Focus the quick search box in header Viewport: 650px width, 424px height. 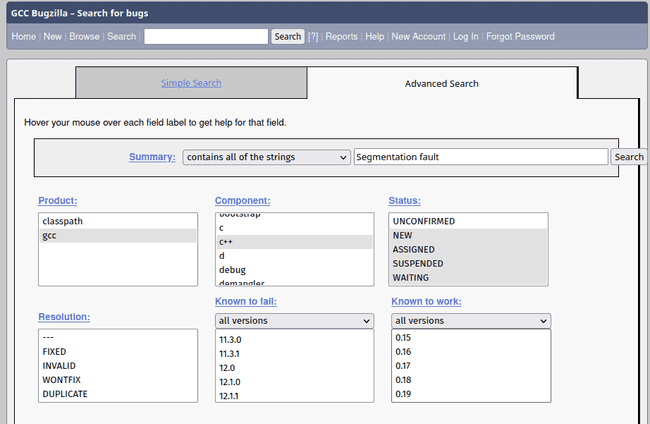click(x=206, y=36)
